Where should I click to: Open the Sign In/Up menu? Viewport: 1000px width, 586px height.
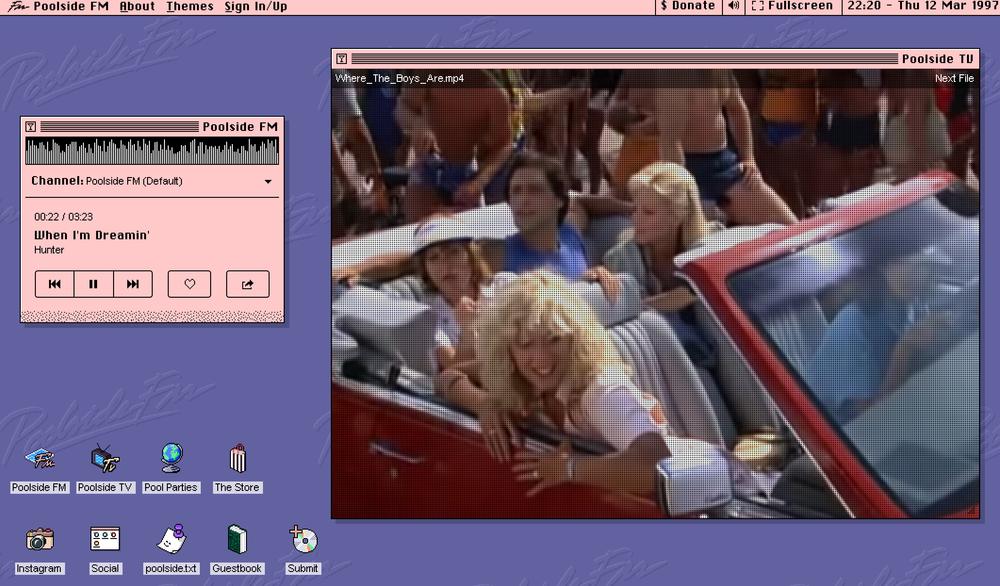(256, 6)
